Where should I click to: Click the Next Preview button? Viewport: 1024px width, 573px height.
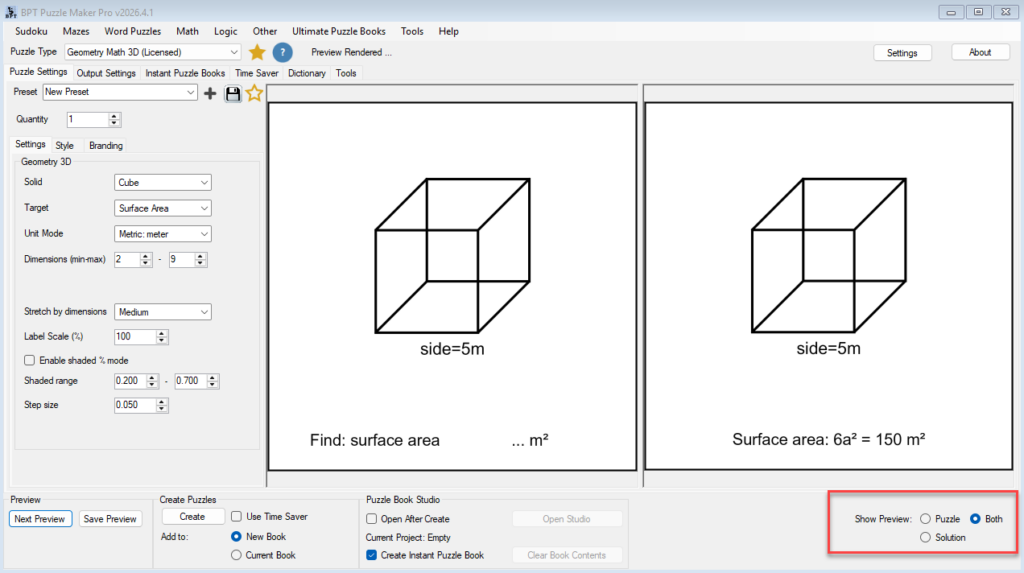(x=40, y=519)
